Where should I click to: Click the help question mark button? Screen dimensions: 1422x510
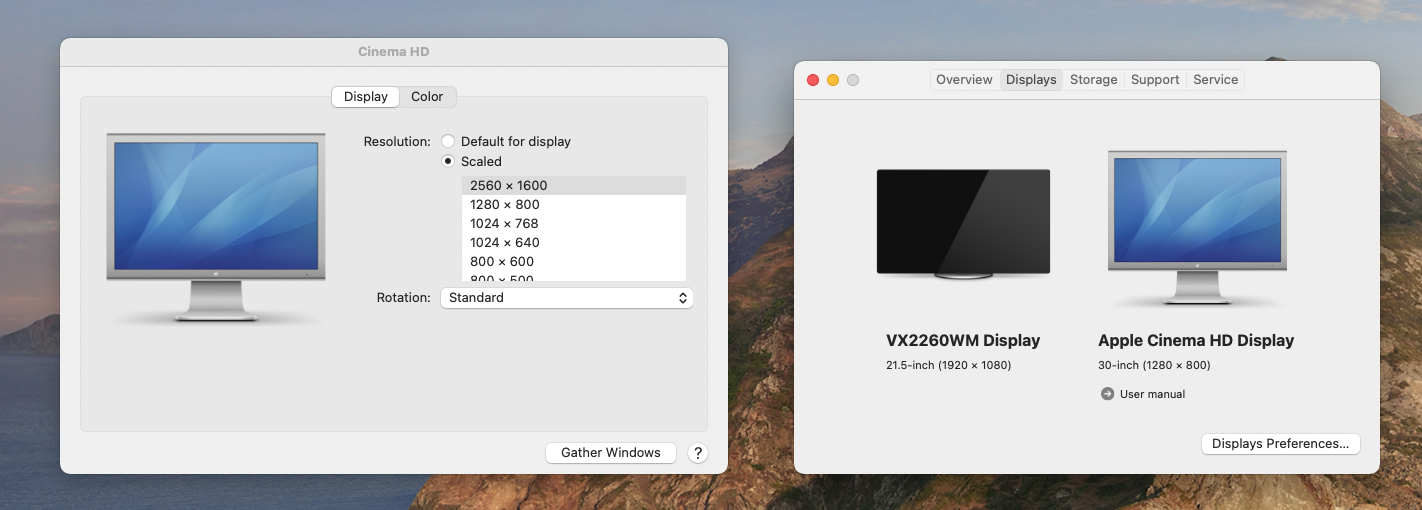click(698, 453)
